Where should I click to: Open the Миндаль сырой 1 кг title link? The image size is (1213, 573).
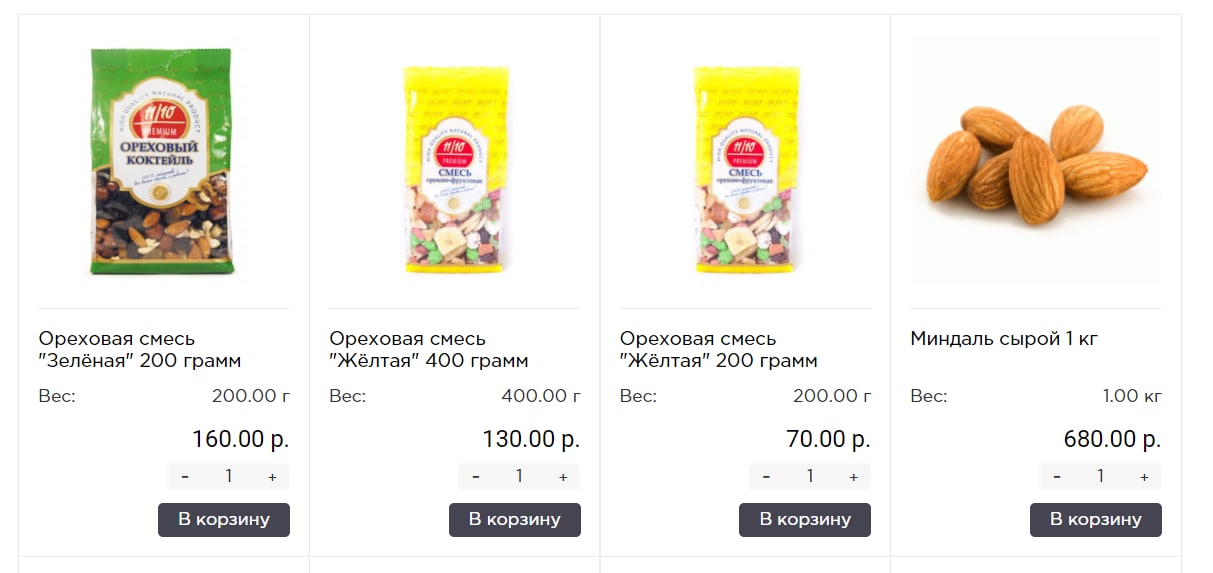[1004, 339]
